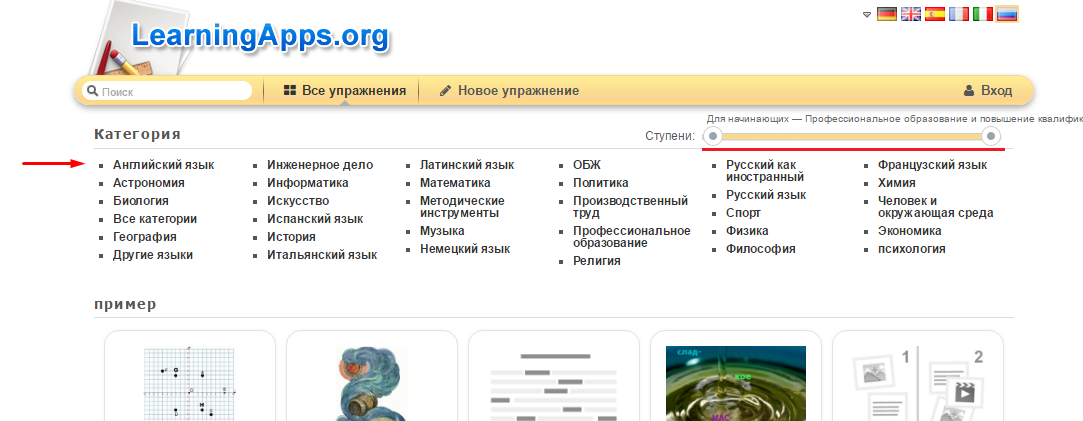The width and height of the screenshot is (1083, 421).
Task: Open the Французский язык category
Action: coord(932,165)
